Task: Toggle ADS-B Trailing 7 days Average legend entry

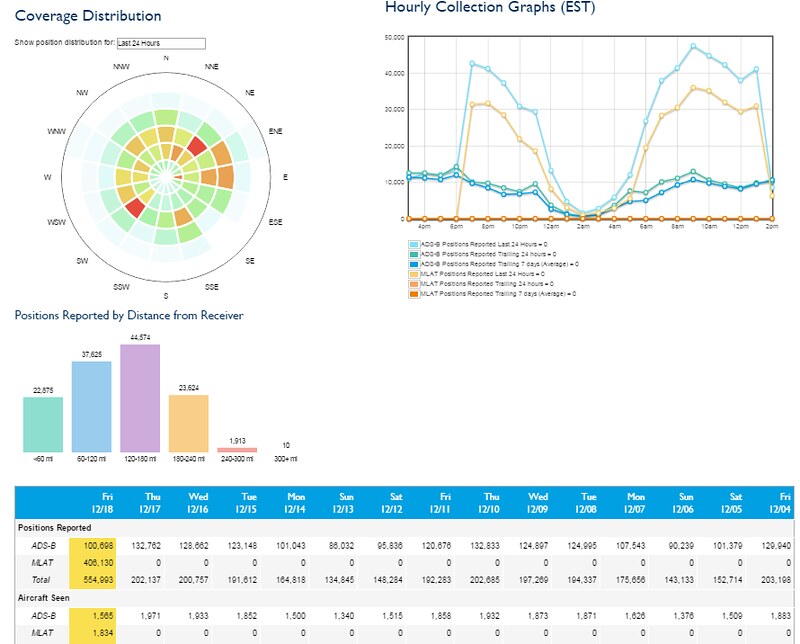Action: [493, 264]
